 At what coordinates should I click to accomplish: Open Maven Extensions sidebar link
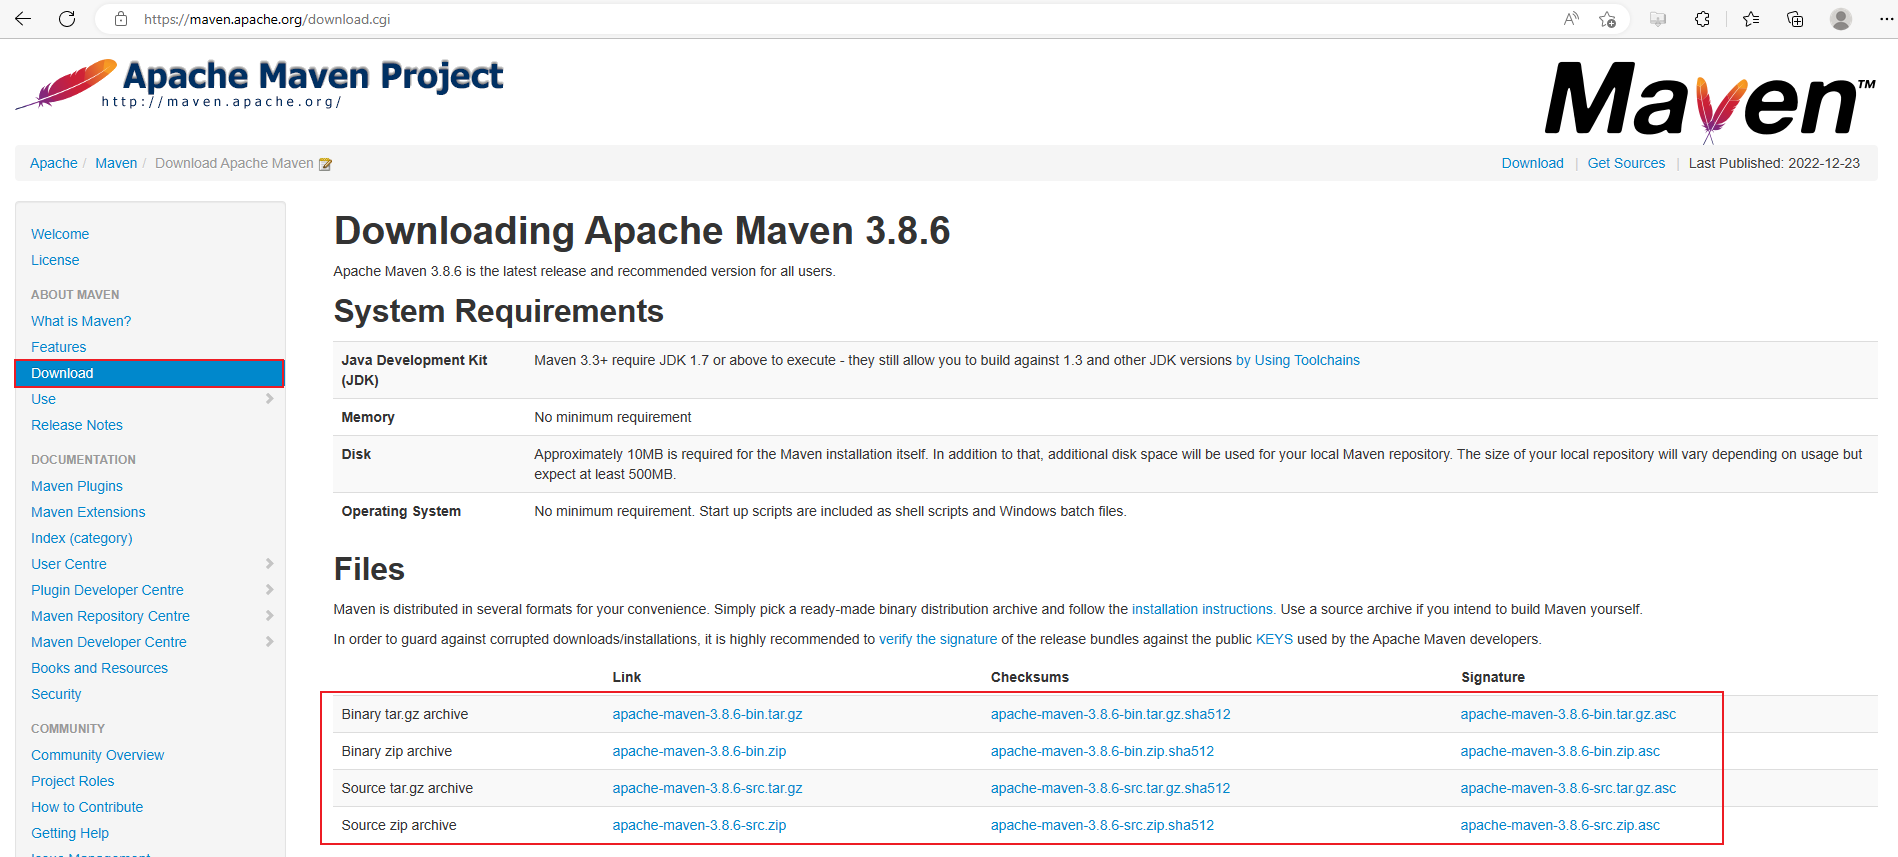pyautogui.click(x=88, y=512)
